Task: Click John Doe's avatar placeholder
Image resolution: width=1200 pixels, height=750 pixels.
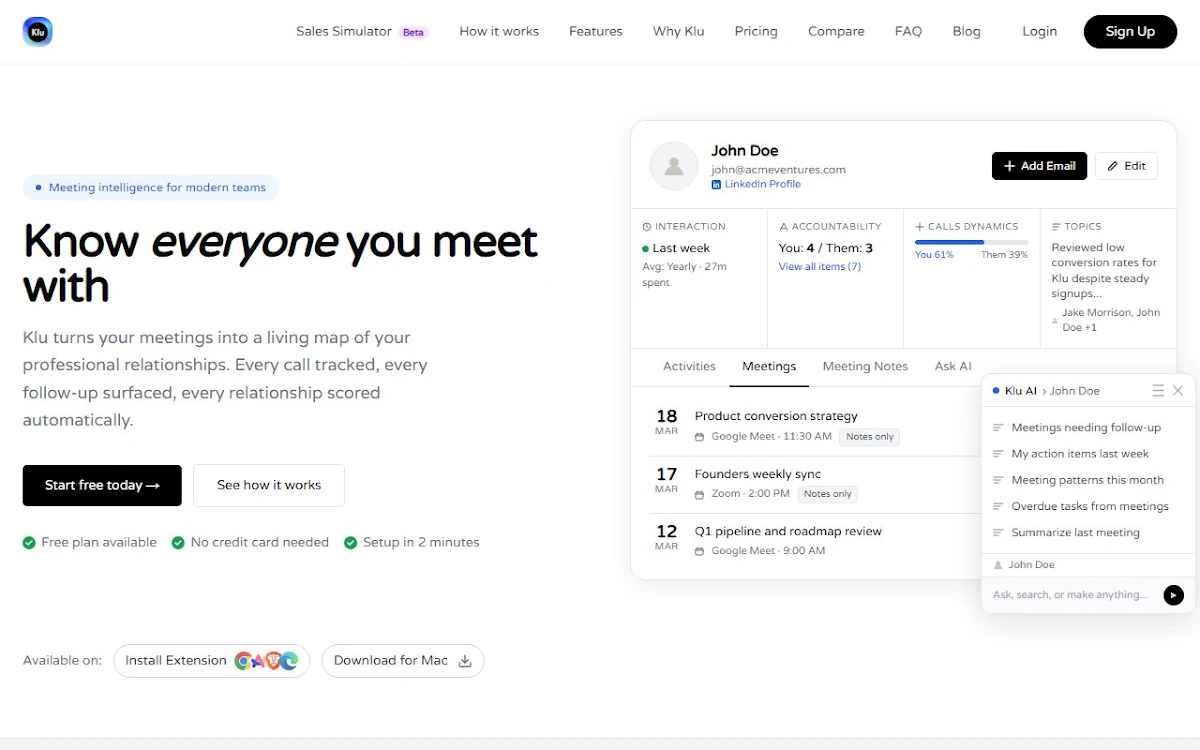Action: [x=674, y=166]
